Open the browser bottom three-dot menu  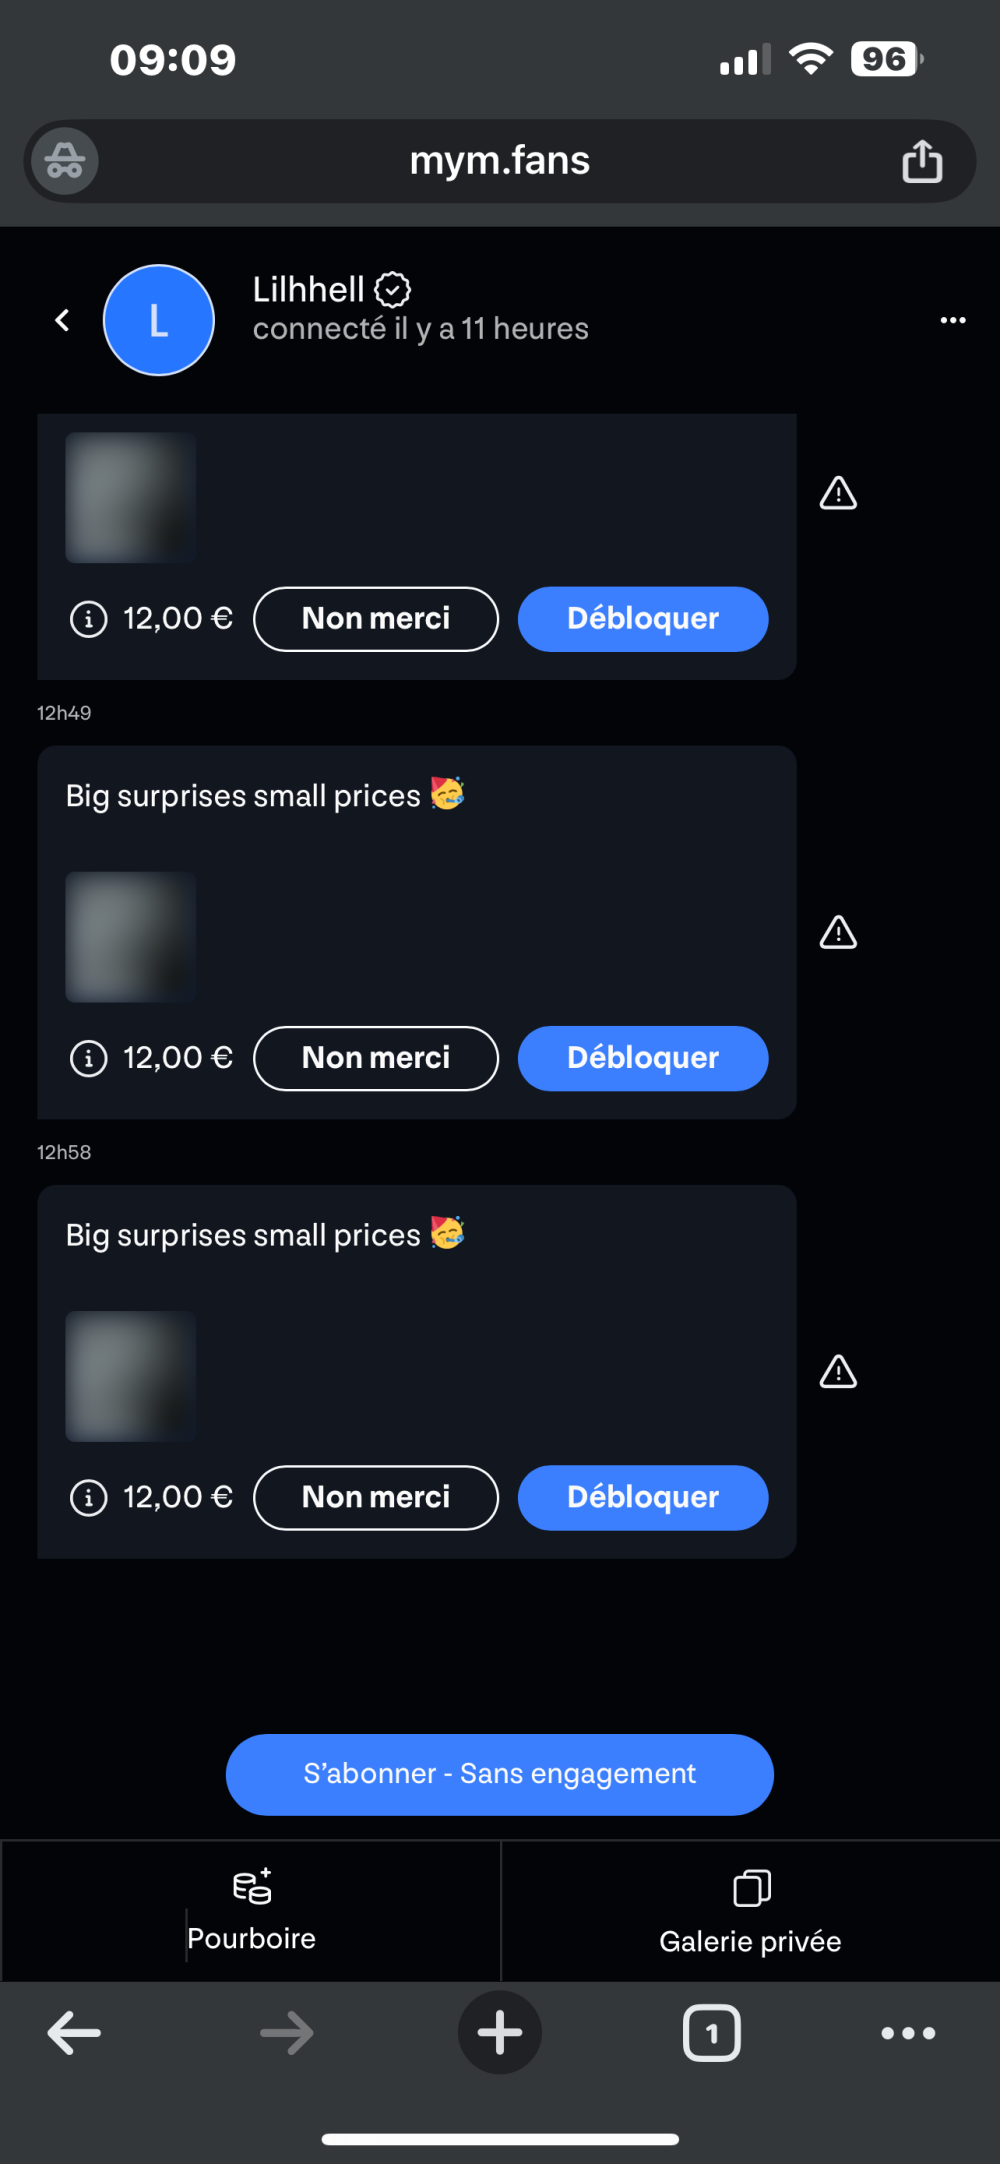click(x=908, y=2032)
